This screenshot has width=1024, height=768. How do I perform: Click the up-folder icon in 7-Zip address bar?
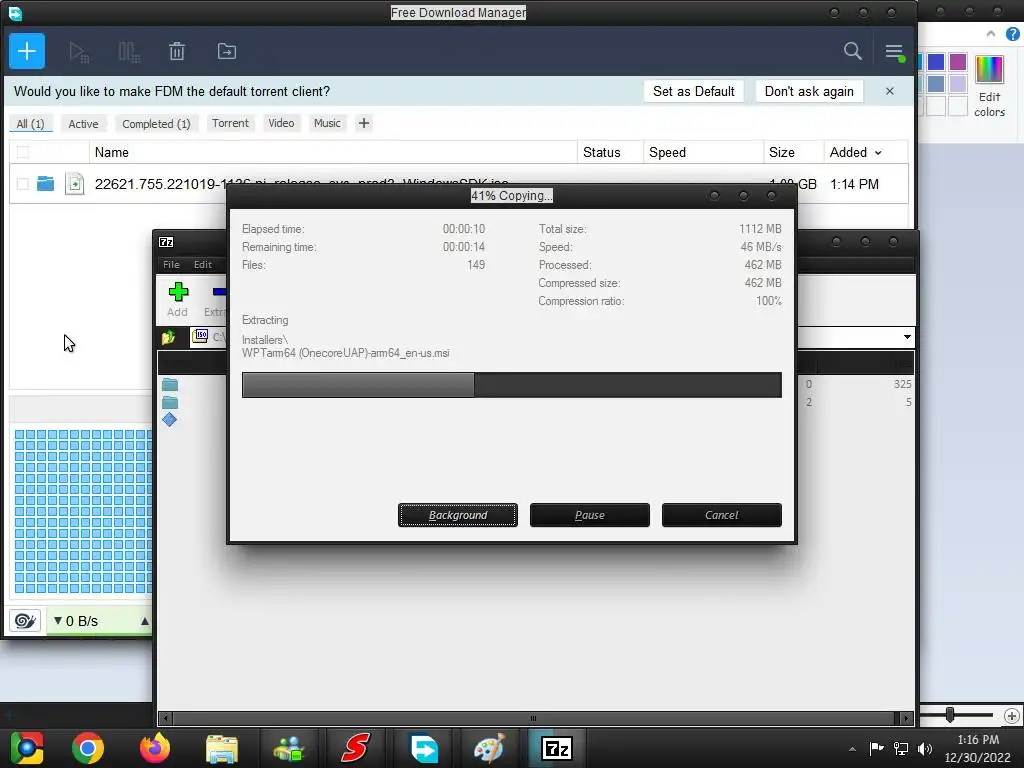168,337
